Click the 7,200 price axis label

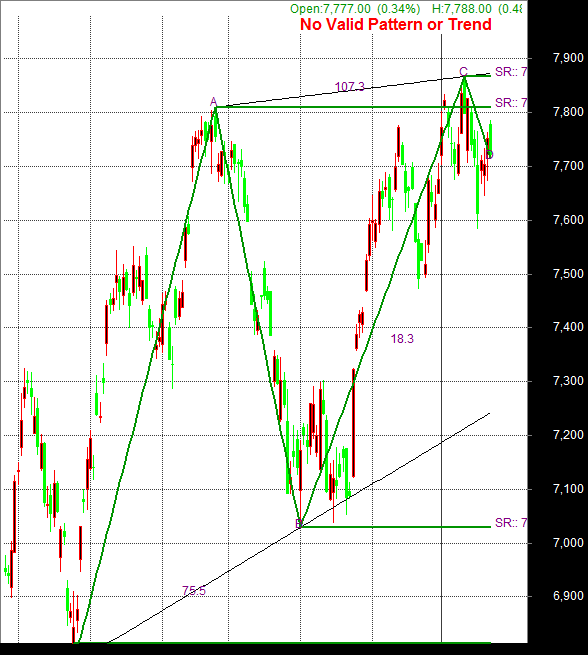(568, 435)
